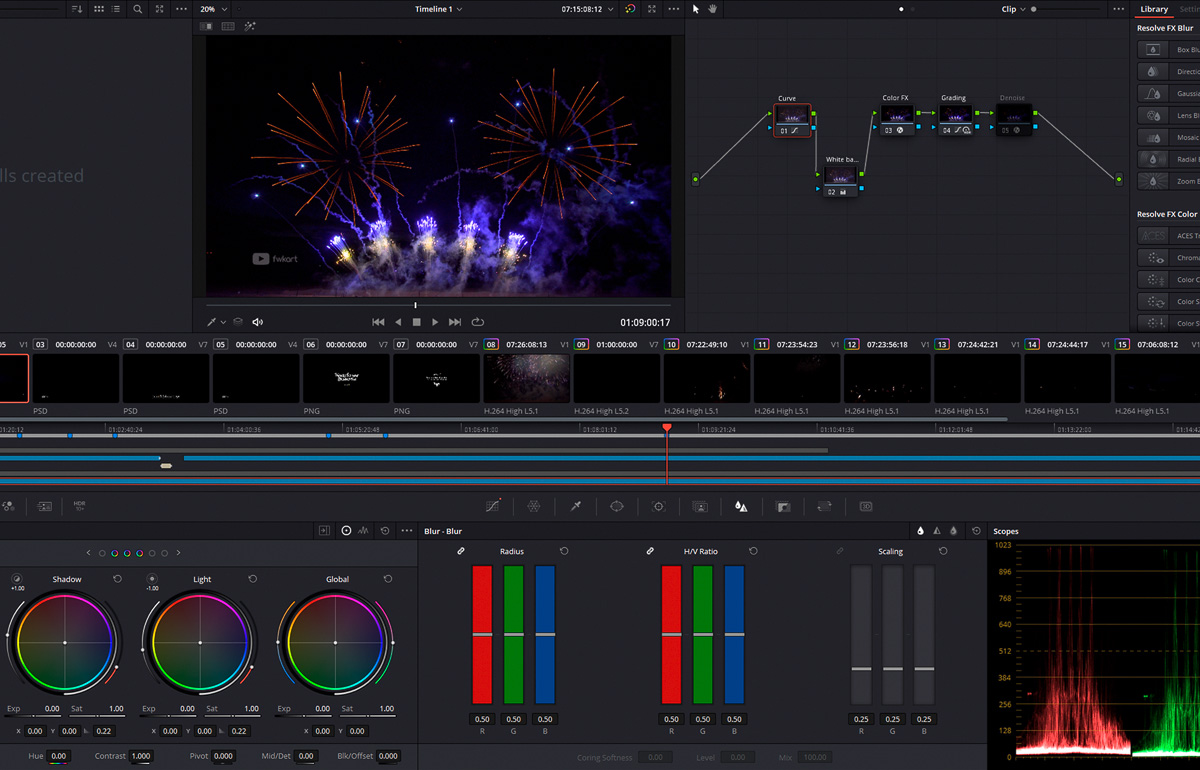Viewport: 1200px width, 770px height.
Task: Select Mosaic Blur effect in library
Action: point(1168,138)
